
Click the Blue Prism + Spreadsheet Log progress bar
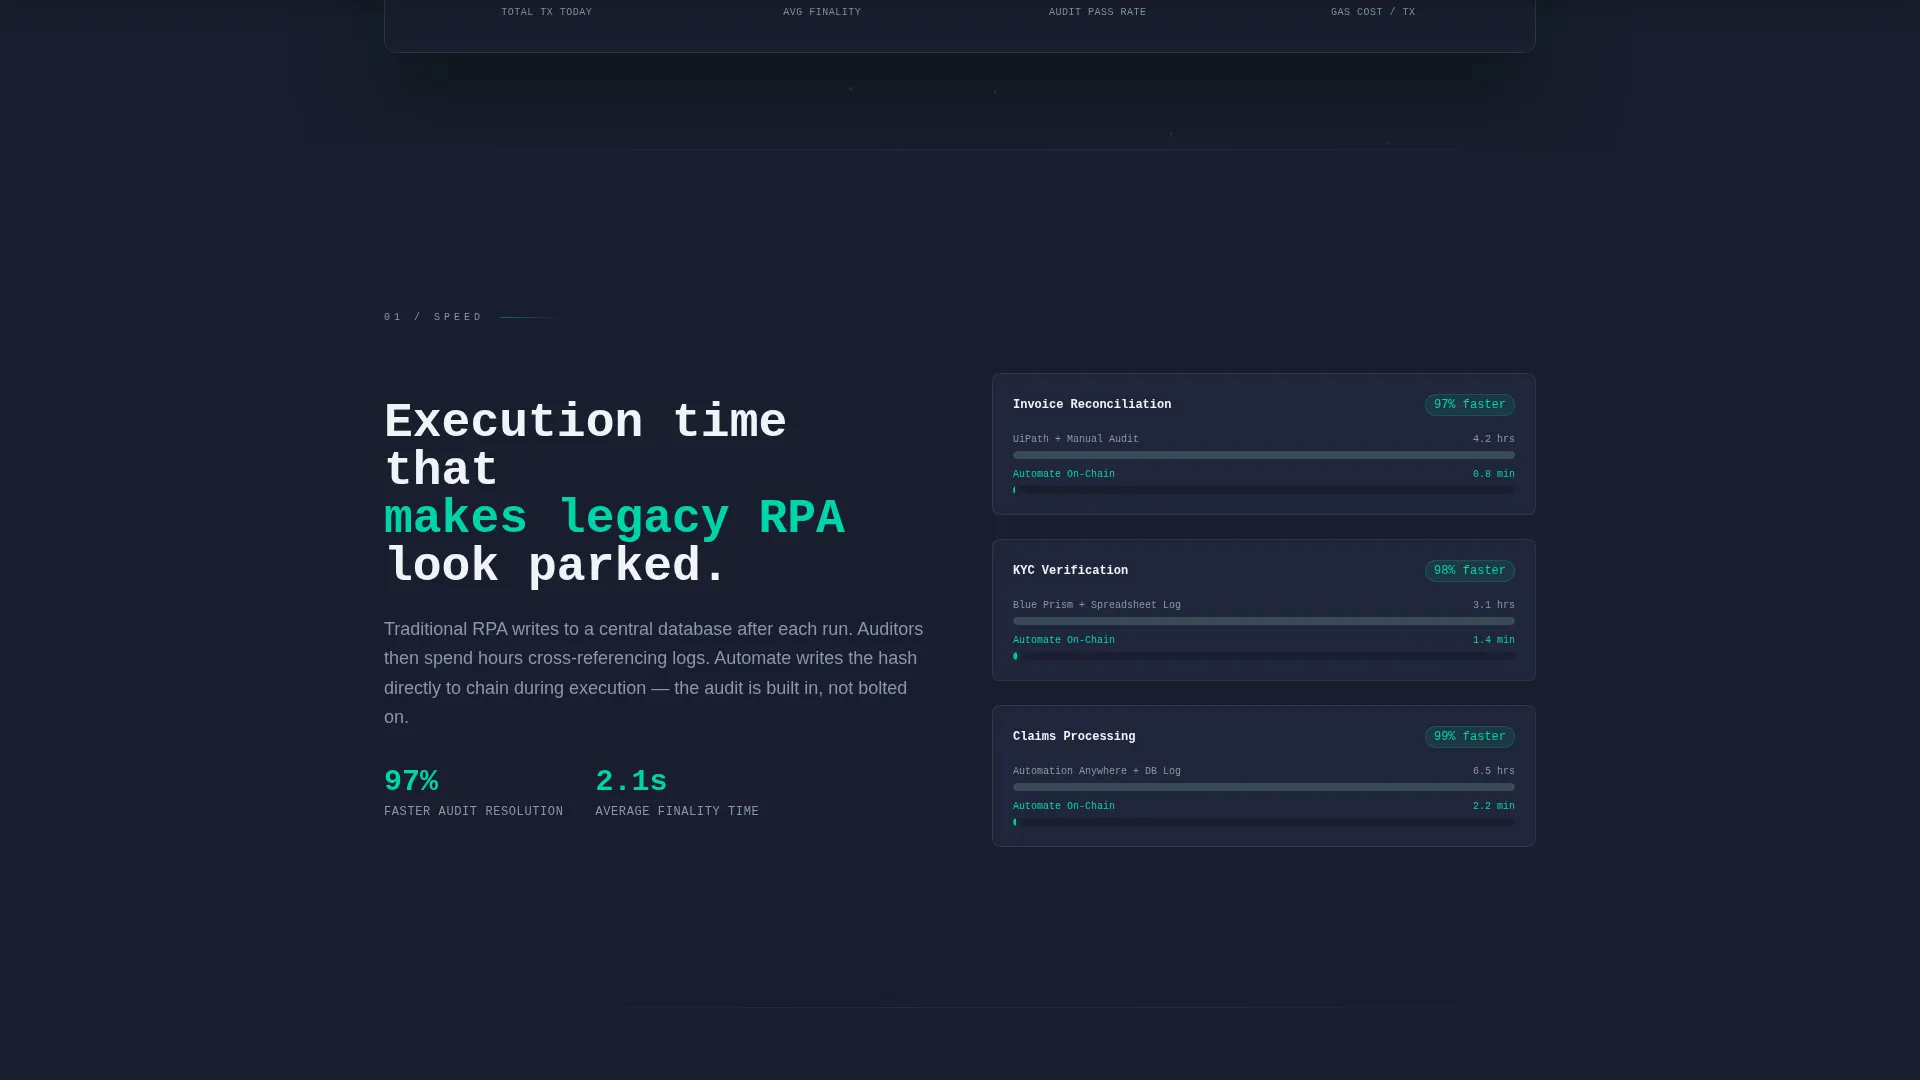(1264, 621)
